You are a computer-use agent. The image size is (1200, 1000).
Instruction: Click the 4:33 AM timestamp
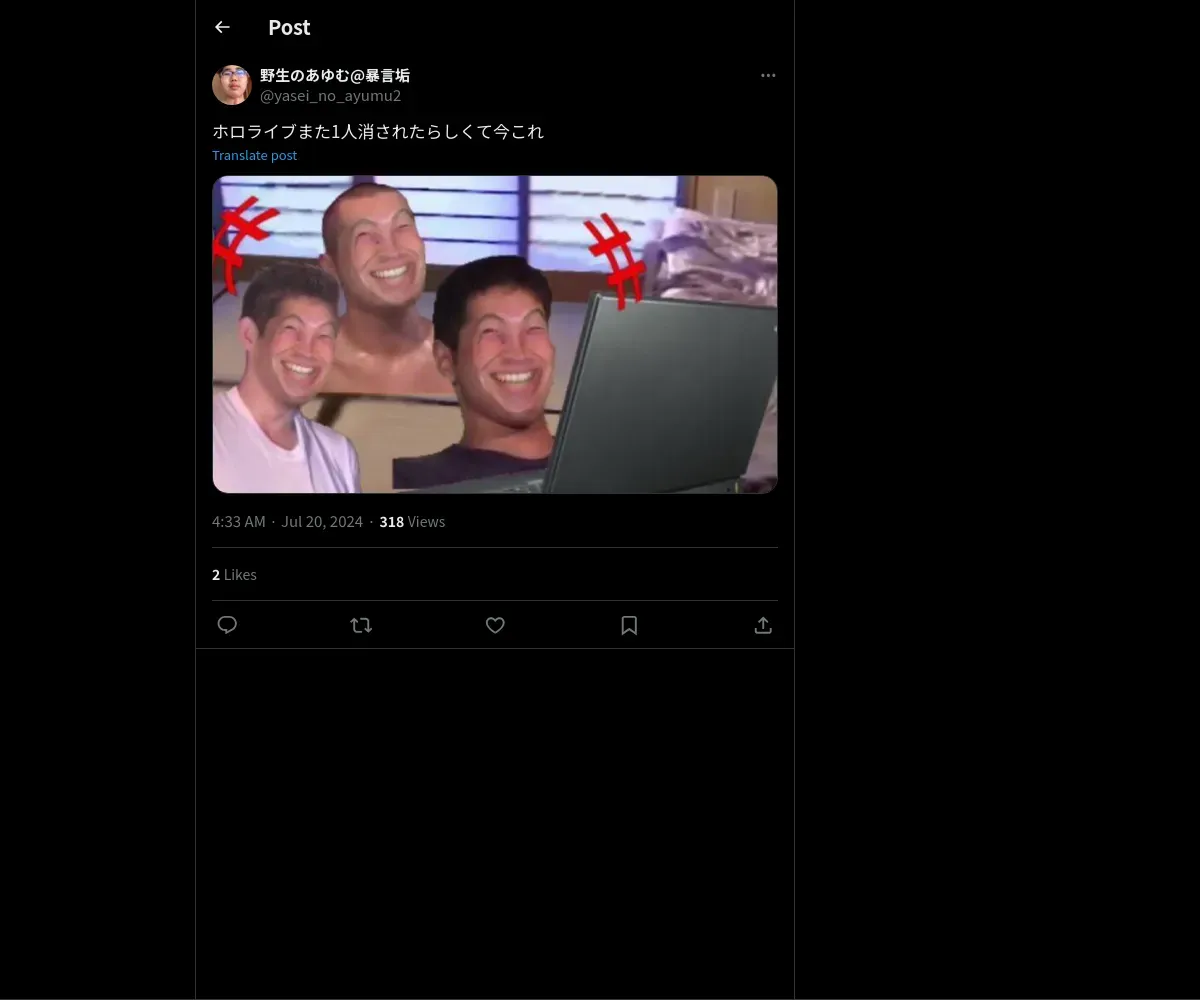[239, 522]
